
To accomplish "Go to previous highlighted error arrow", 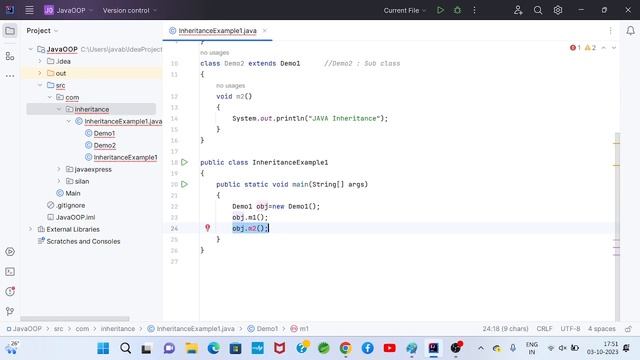I will [x=604, y=48].
